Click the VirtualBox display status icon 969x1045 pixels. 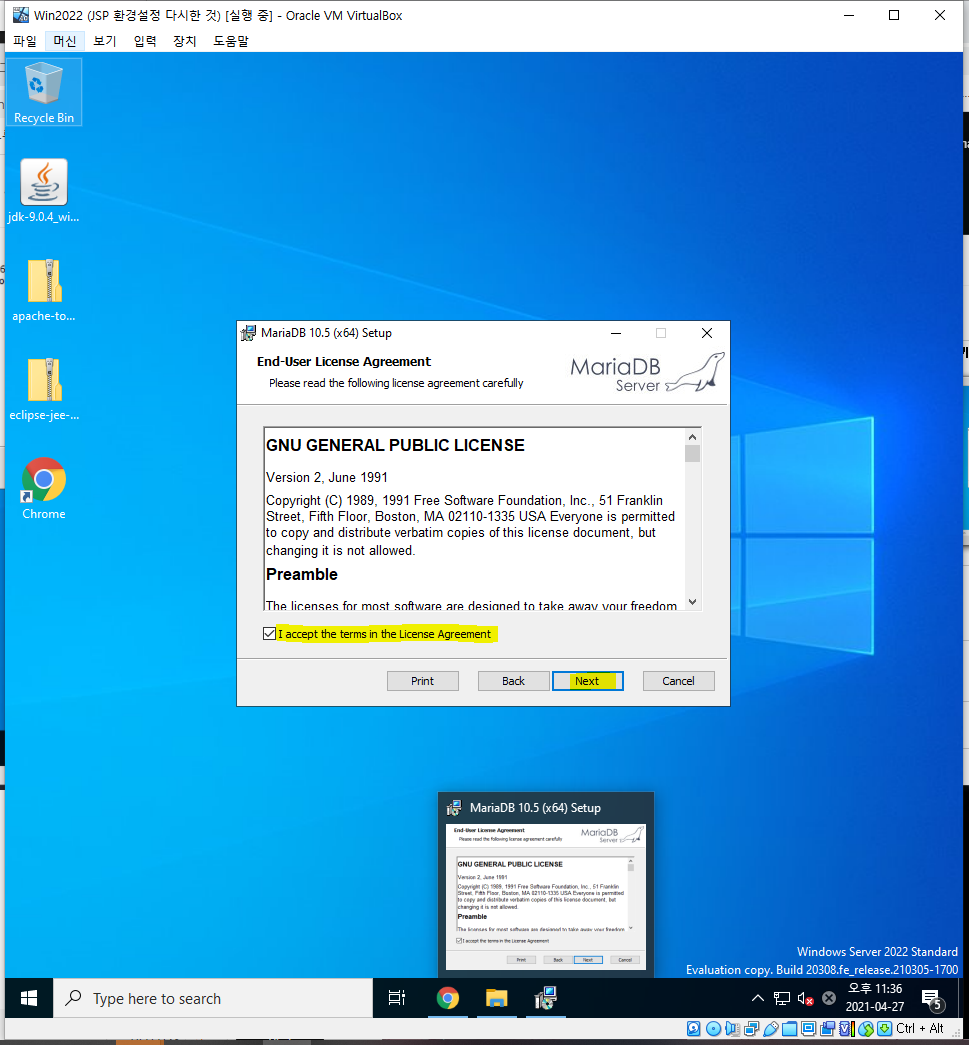(x=808, y=1028)
